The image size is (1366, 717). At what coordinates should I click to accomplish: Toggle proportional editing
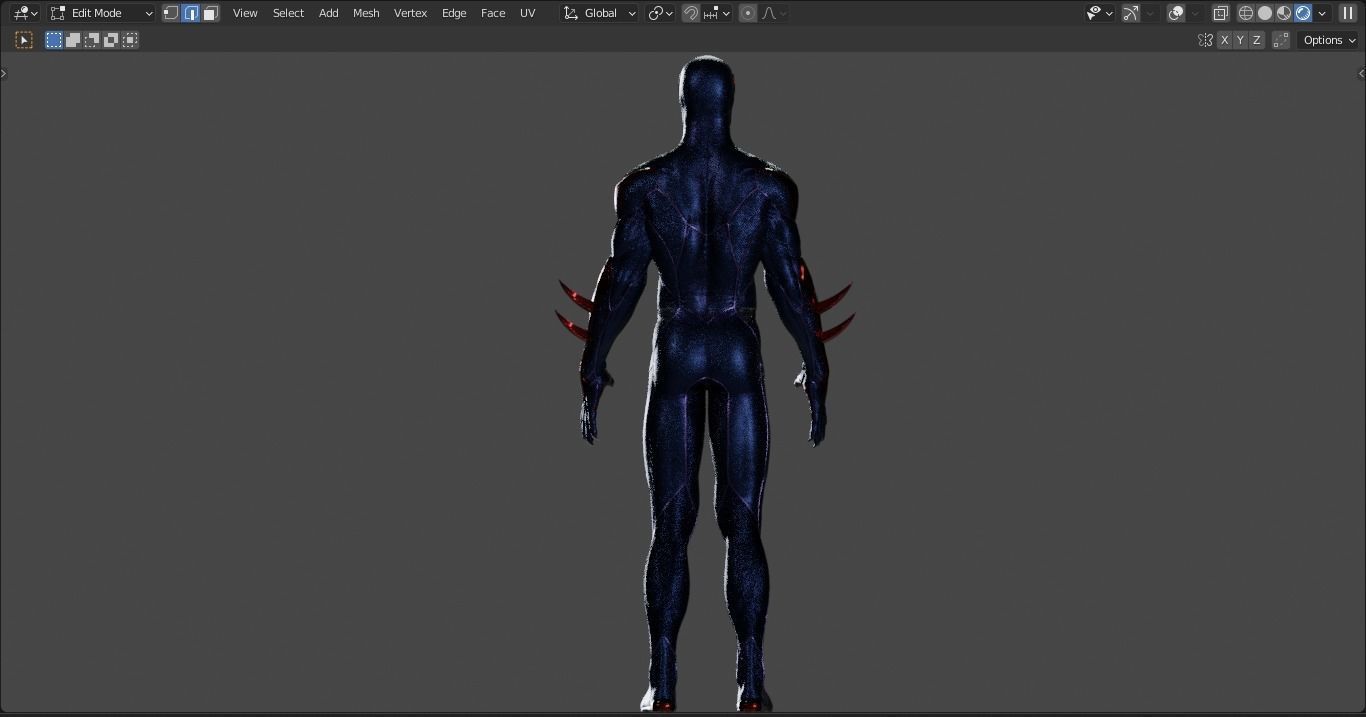tap(747, 13)
